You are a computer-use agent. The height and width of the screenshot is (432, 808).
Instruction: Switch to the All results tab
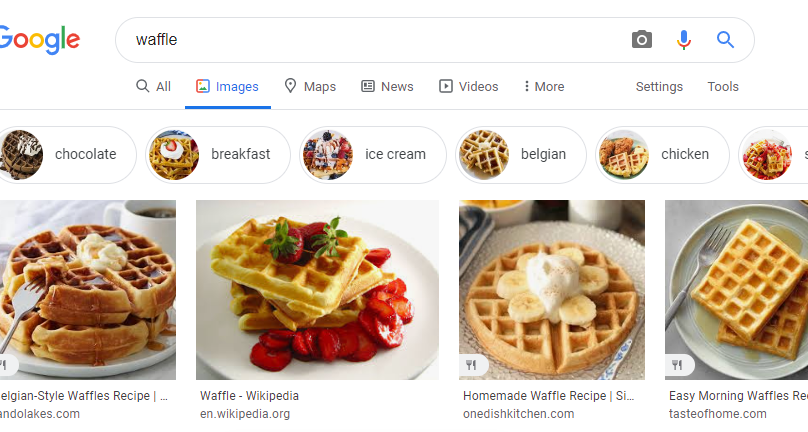tap(154, 87)
